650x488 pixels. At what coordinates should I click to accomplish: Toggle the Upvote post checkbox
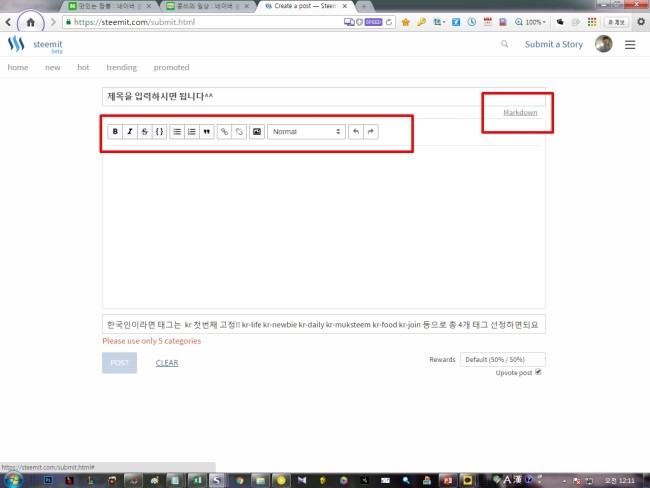pos(538,372)
